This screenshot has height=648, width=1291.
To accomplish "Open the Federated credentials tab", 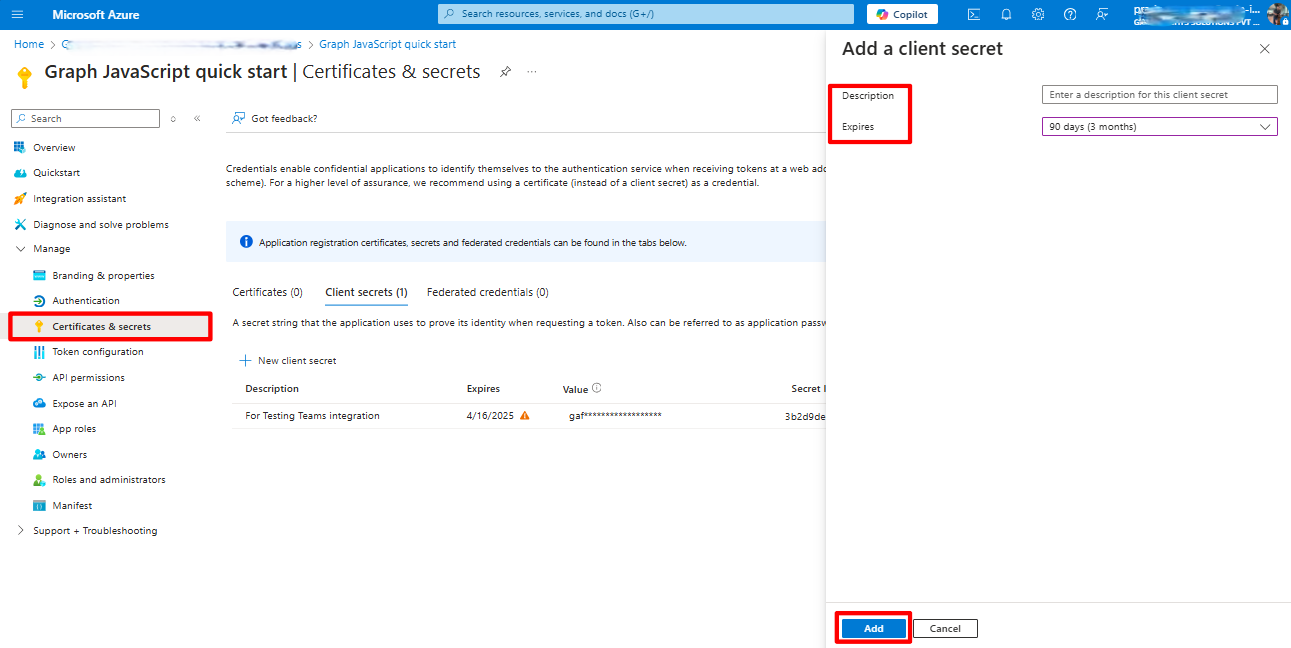I will pos(487,291).
